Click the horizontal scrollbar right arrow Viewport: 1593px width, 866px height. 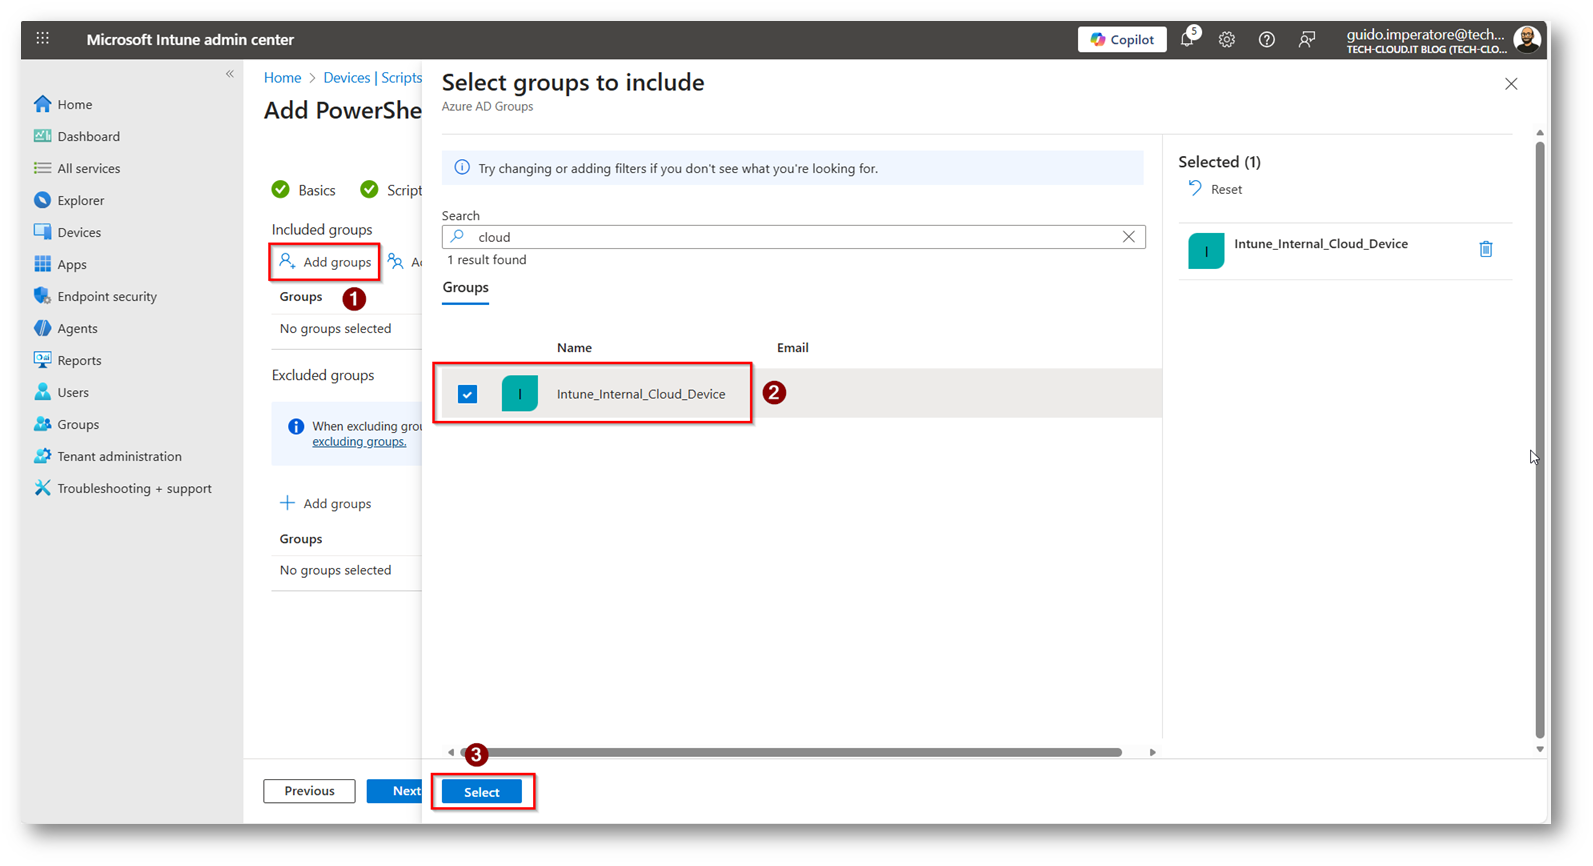coord(1152,752)
